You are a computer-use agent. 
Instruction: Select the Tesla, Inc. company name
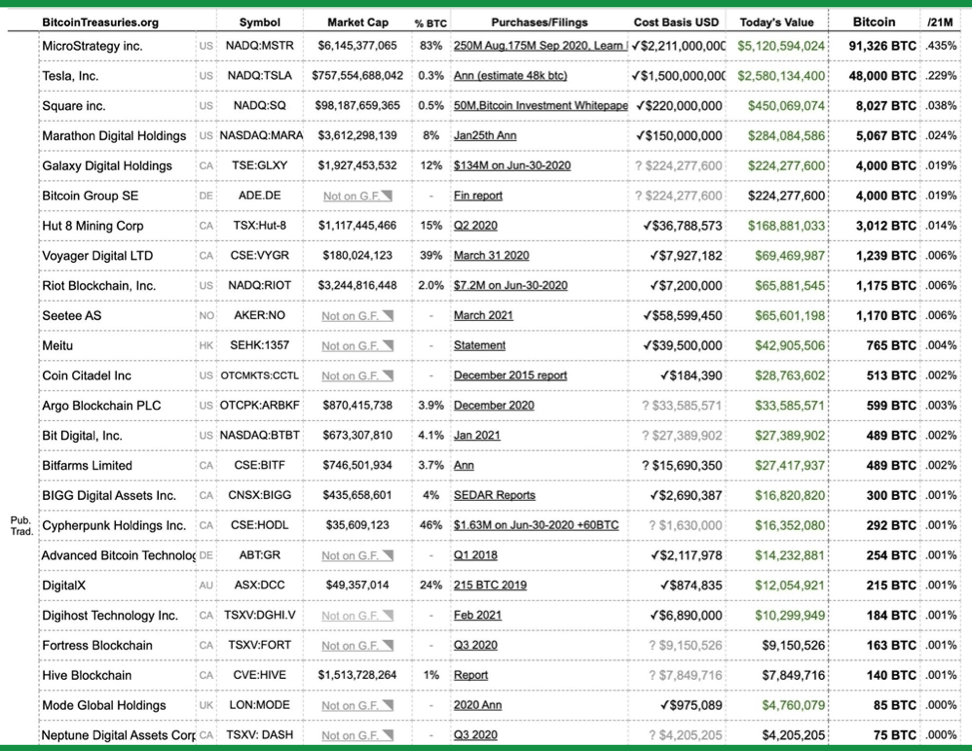70,76
